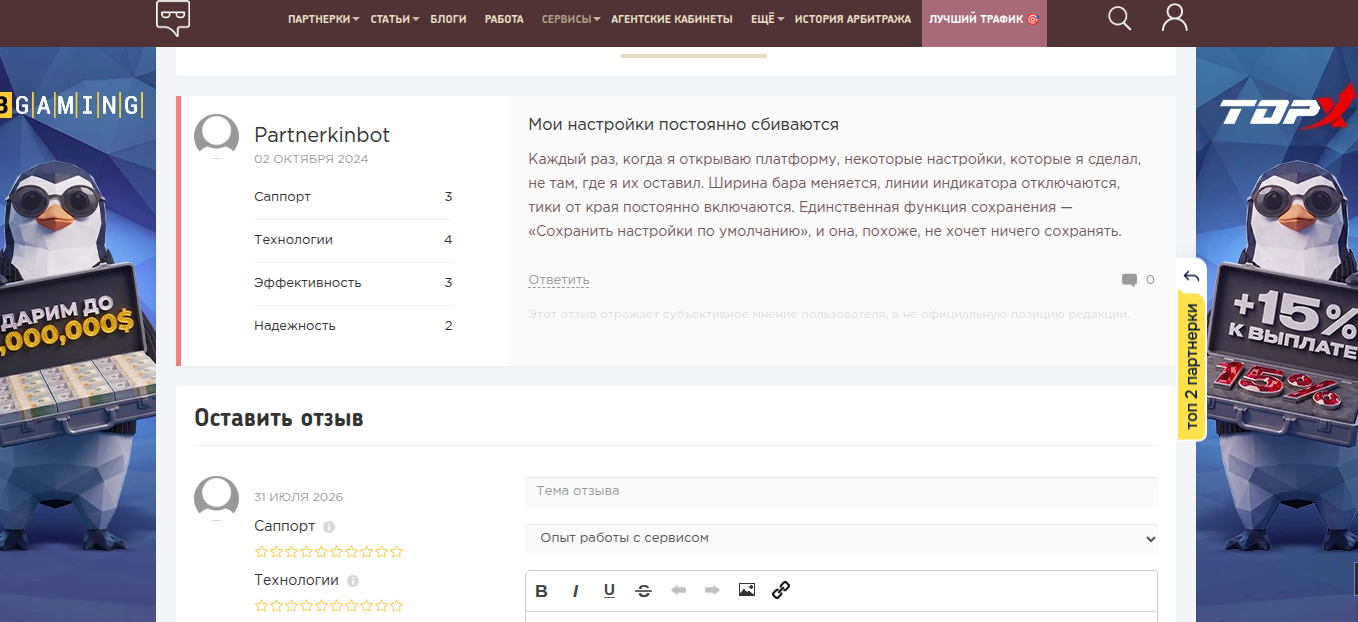Screen dimensions: 1358x622
Task: Click the Оставить отзыв heading
Action: coord(279,418)
